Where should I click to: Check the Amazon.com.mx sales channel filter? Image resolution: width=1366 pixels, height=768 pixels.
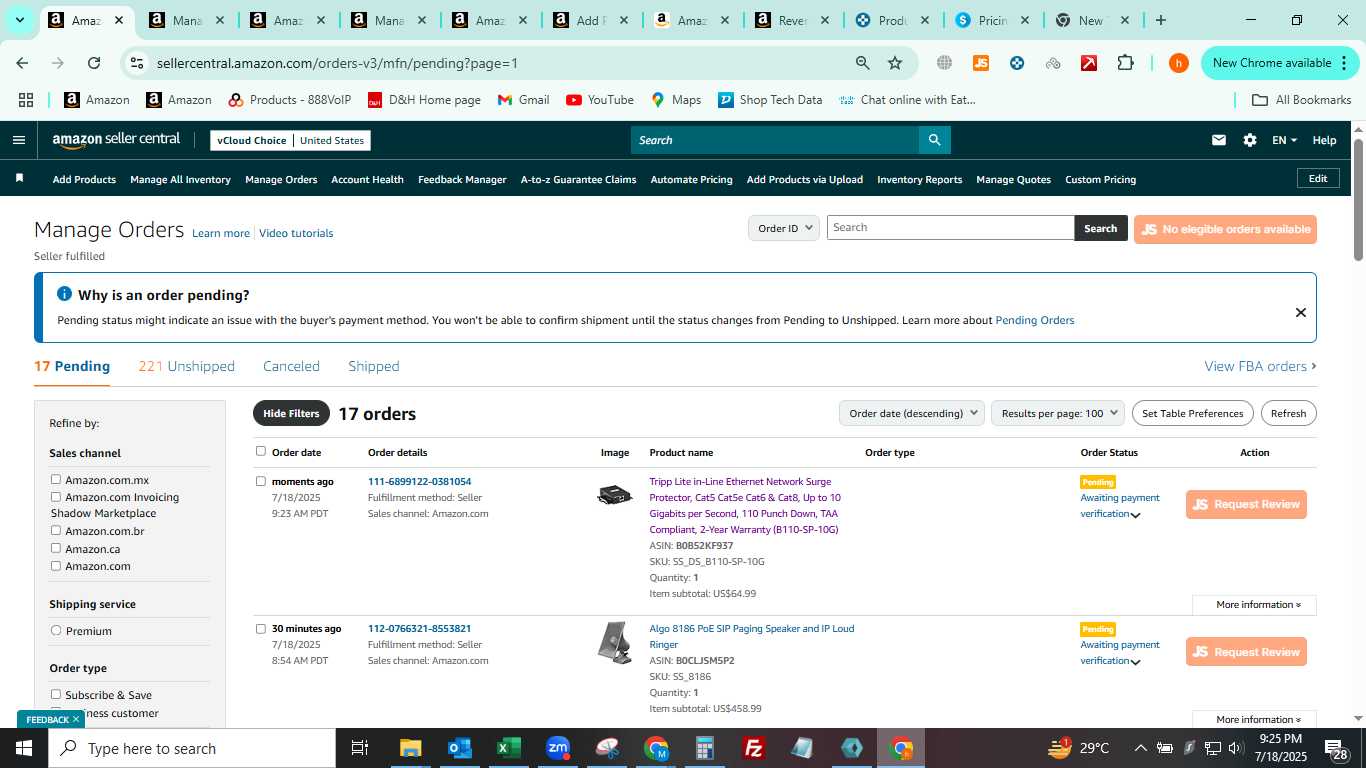56,480
